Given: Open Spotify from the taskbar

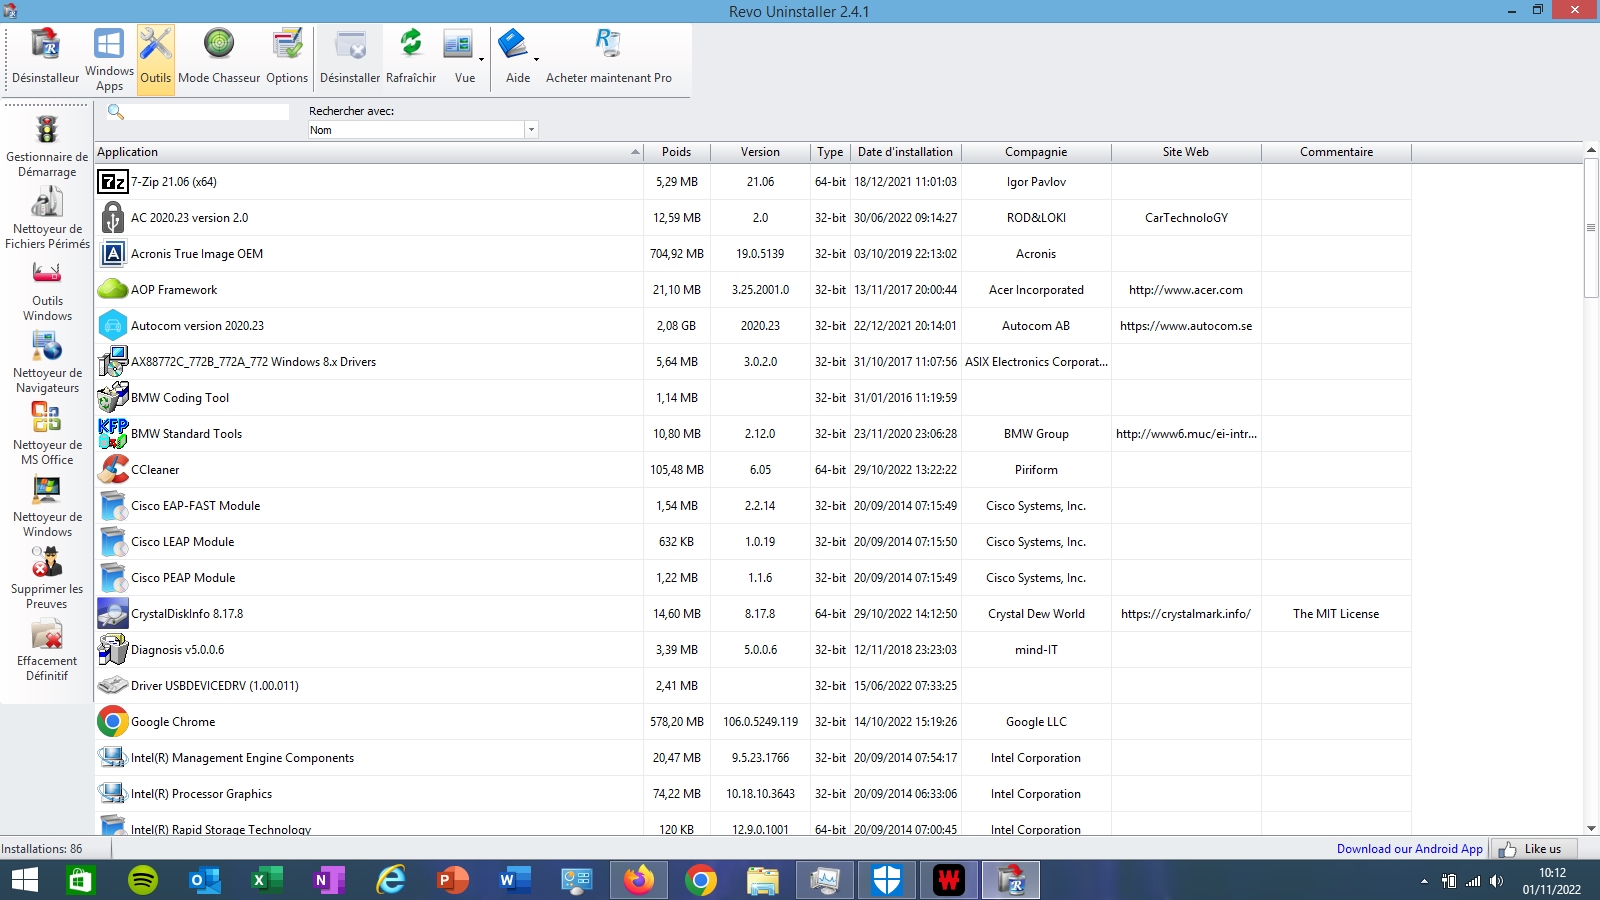Looking at the screenshot, I should pyautogui.click(x=143, y=880).
